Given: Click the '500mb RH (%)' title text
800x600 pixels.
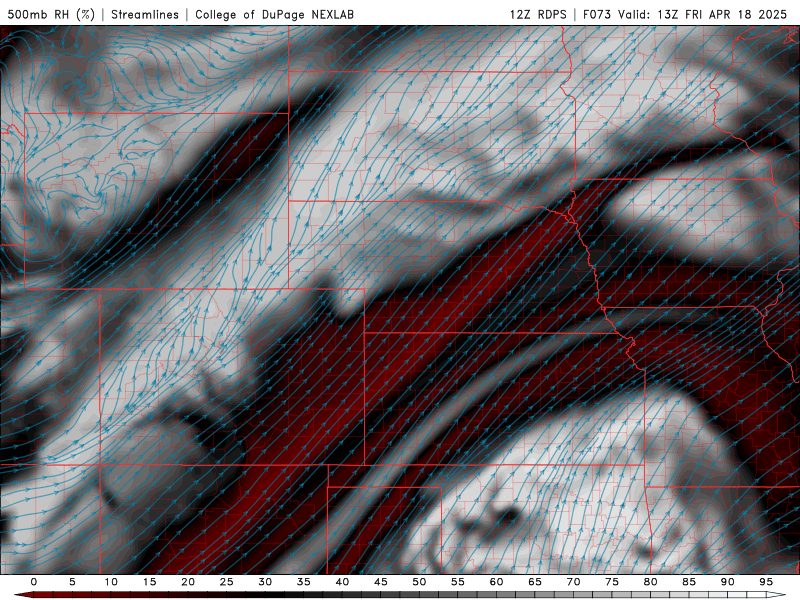Looking at the screenshot, I should click(51, 14).
